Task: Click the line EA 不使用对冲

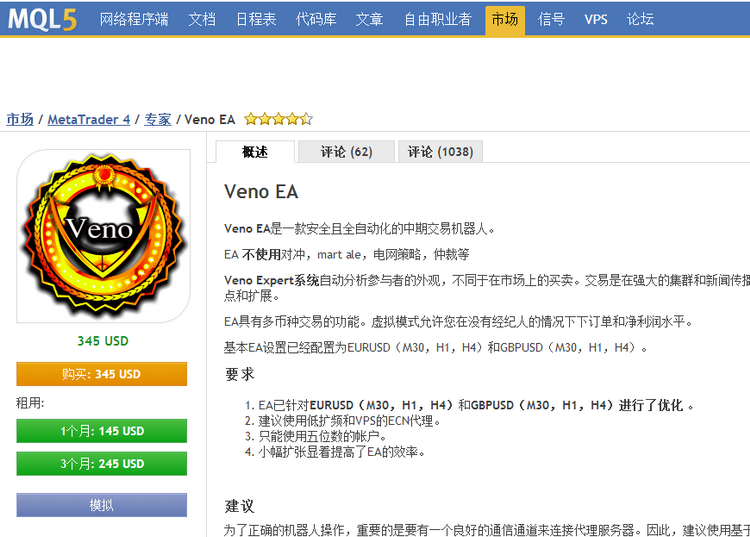Action: click(x=346, y=254)
